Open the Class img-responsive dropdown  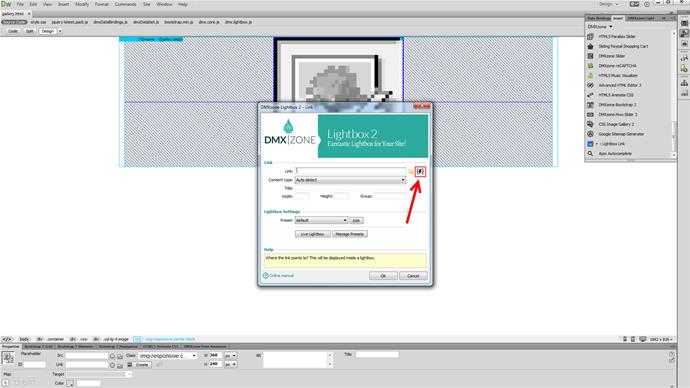167,355
